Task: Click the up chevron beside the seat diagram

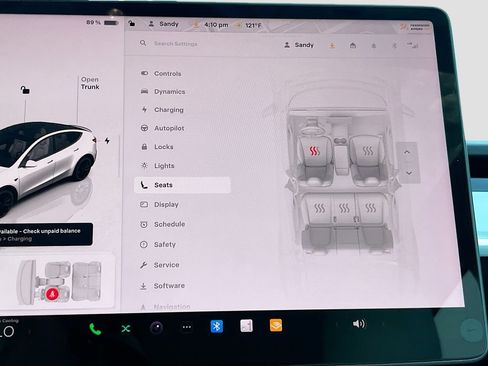Action: [x=407, y=152]
